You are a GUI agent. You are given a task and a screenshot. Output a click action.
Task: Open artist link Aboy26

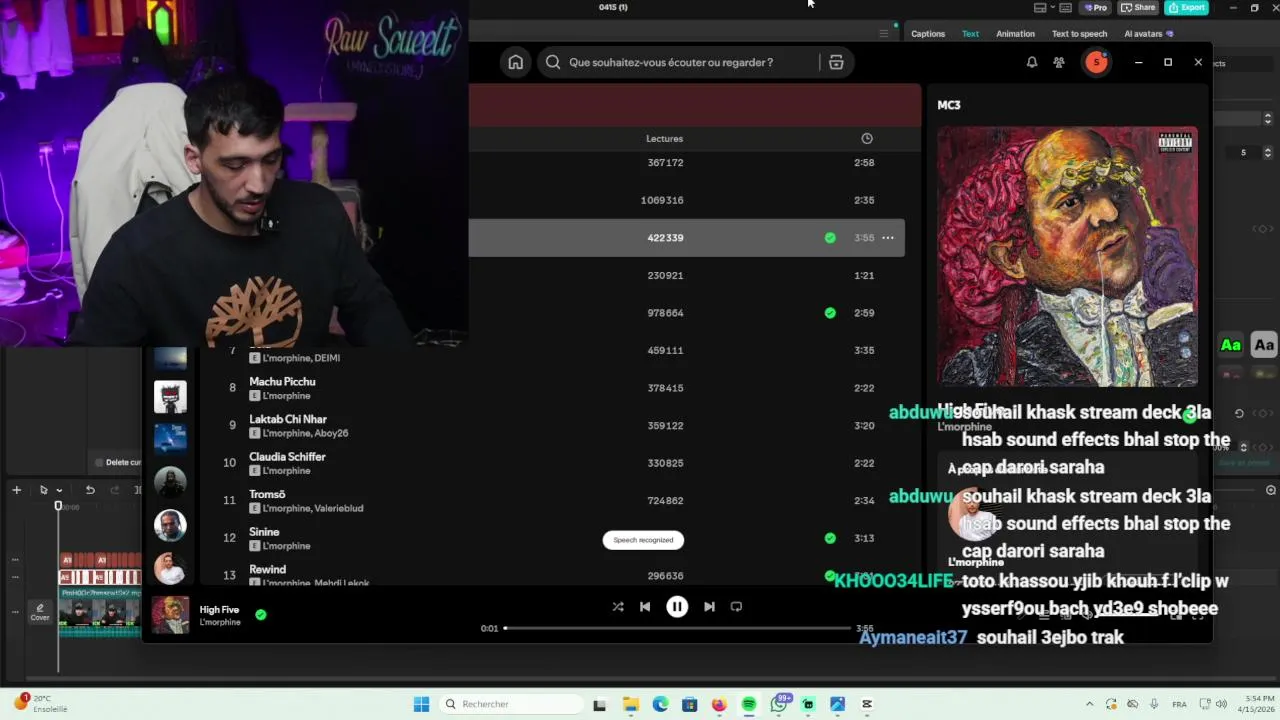click(332, 433)
